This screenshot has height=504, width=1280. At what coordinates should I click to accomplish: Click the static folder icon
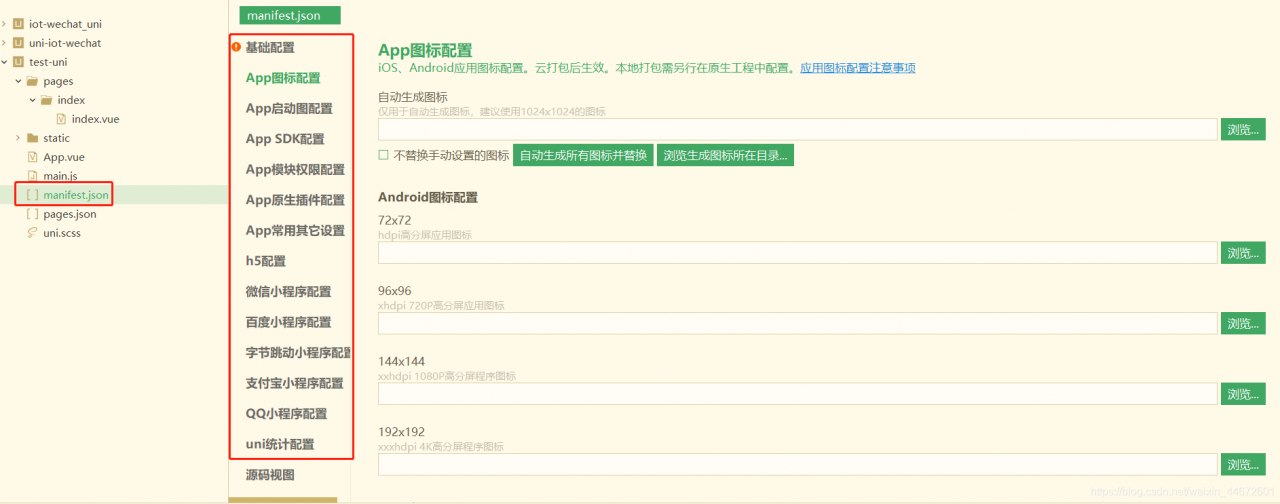point(33,138)
